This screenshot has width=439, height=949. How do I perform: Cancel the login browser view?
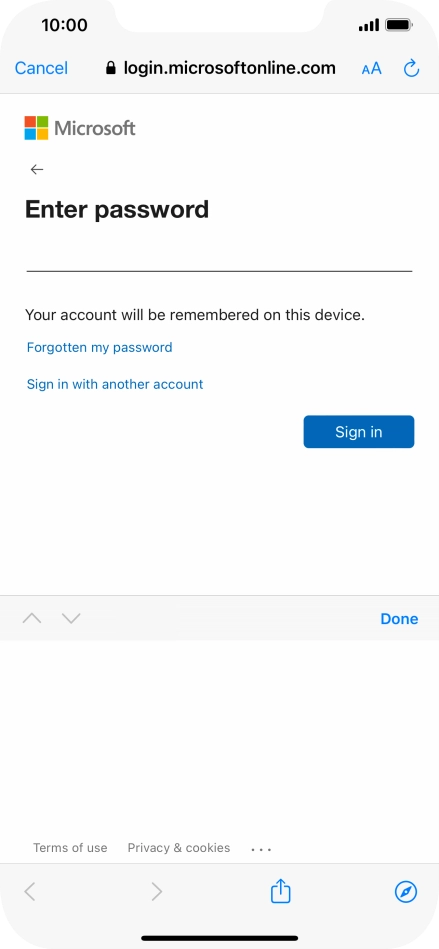coord(41,68)
